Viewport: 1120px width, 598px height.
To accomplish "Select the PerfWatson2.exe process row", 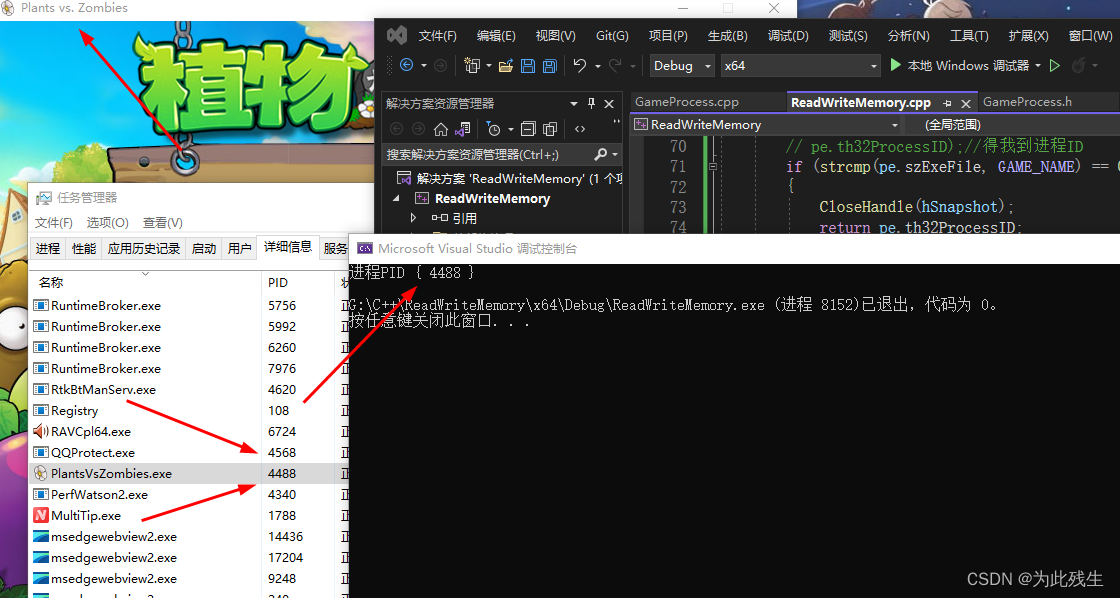I will 189,494.
